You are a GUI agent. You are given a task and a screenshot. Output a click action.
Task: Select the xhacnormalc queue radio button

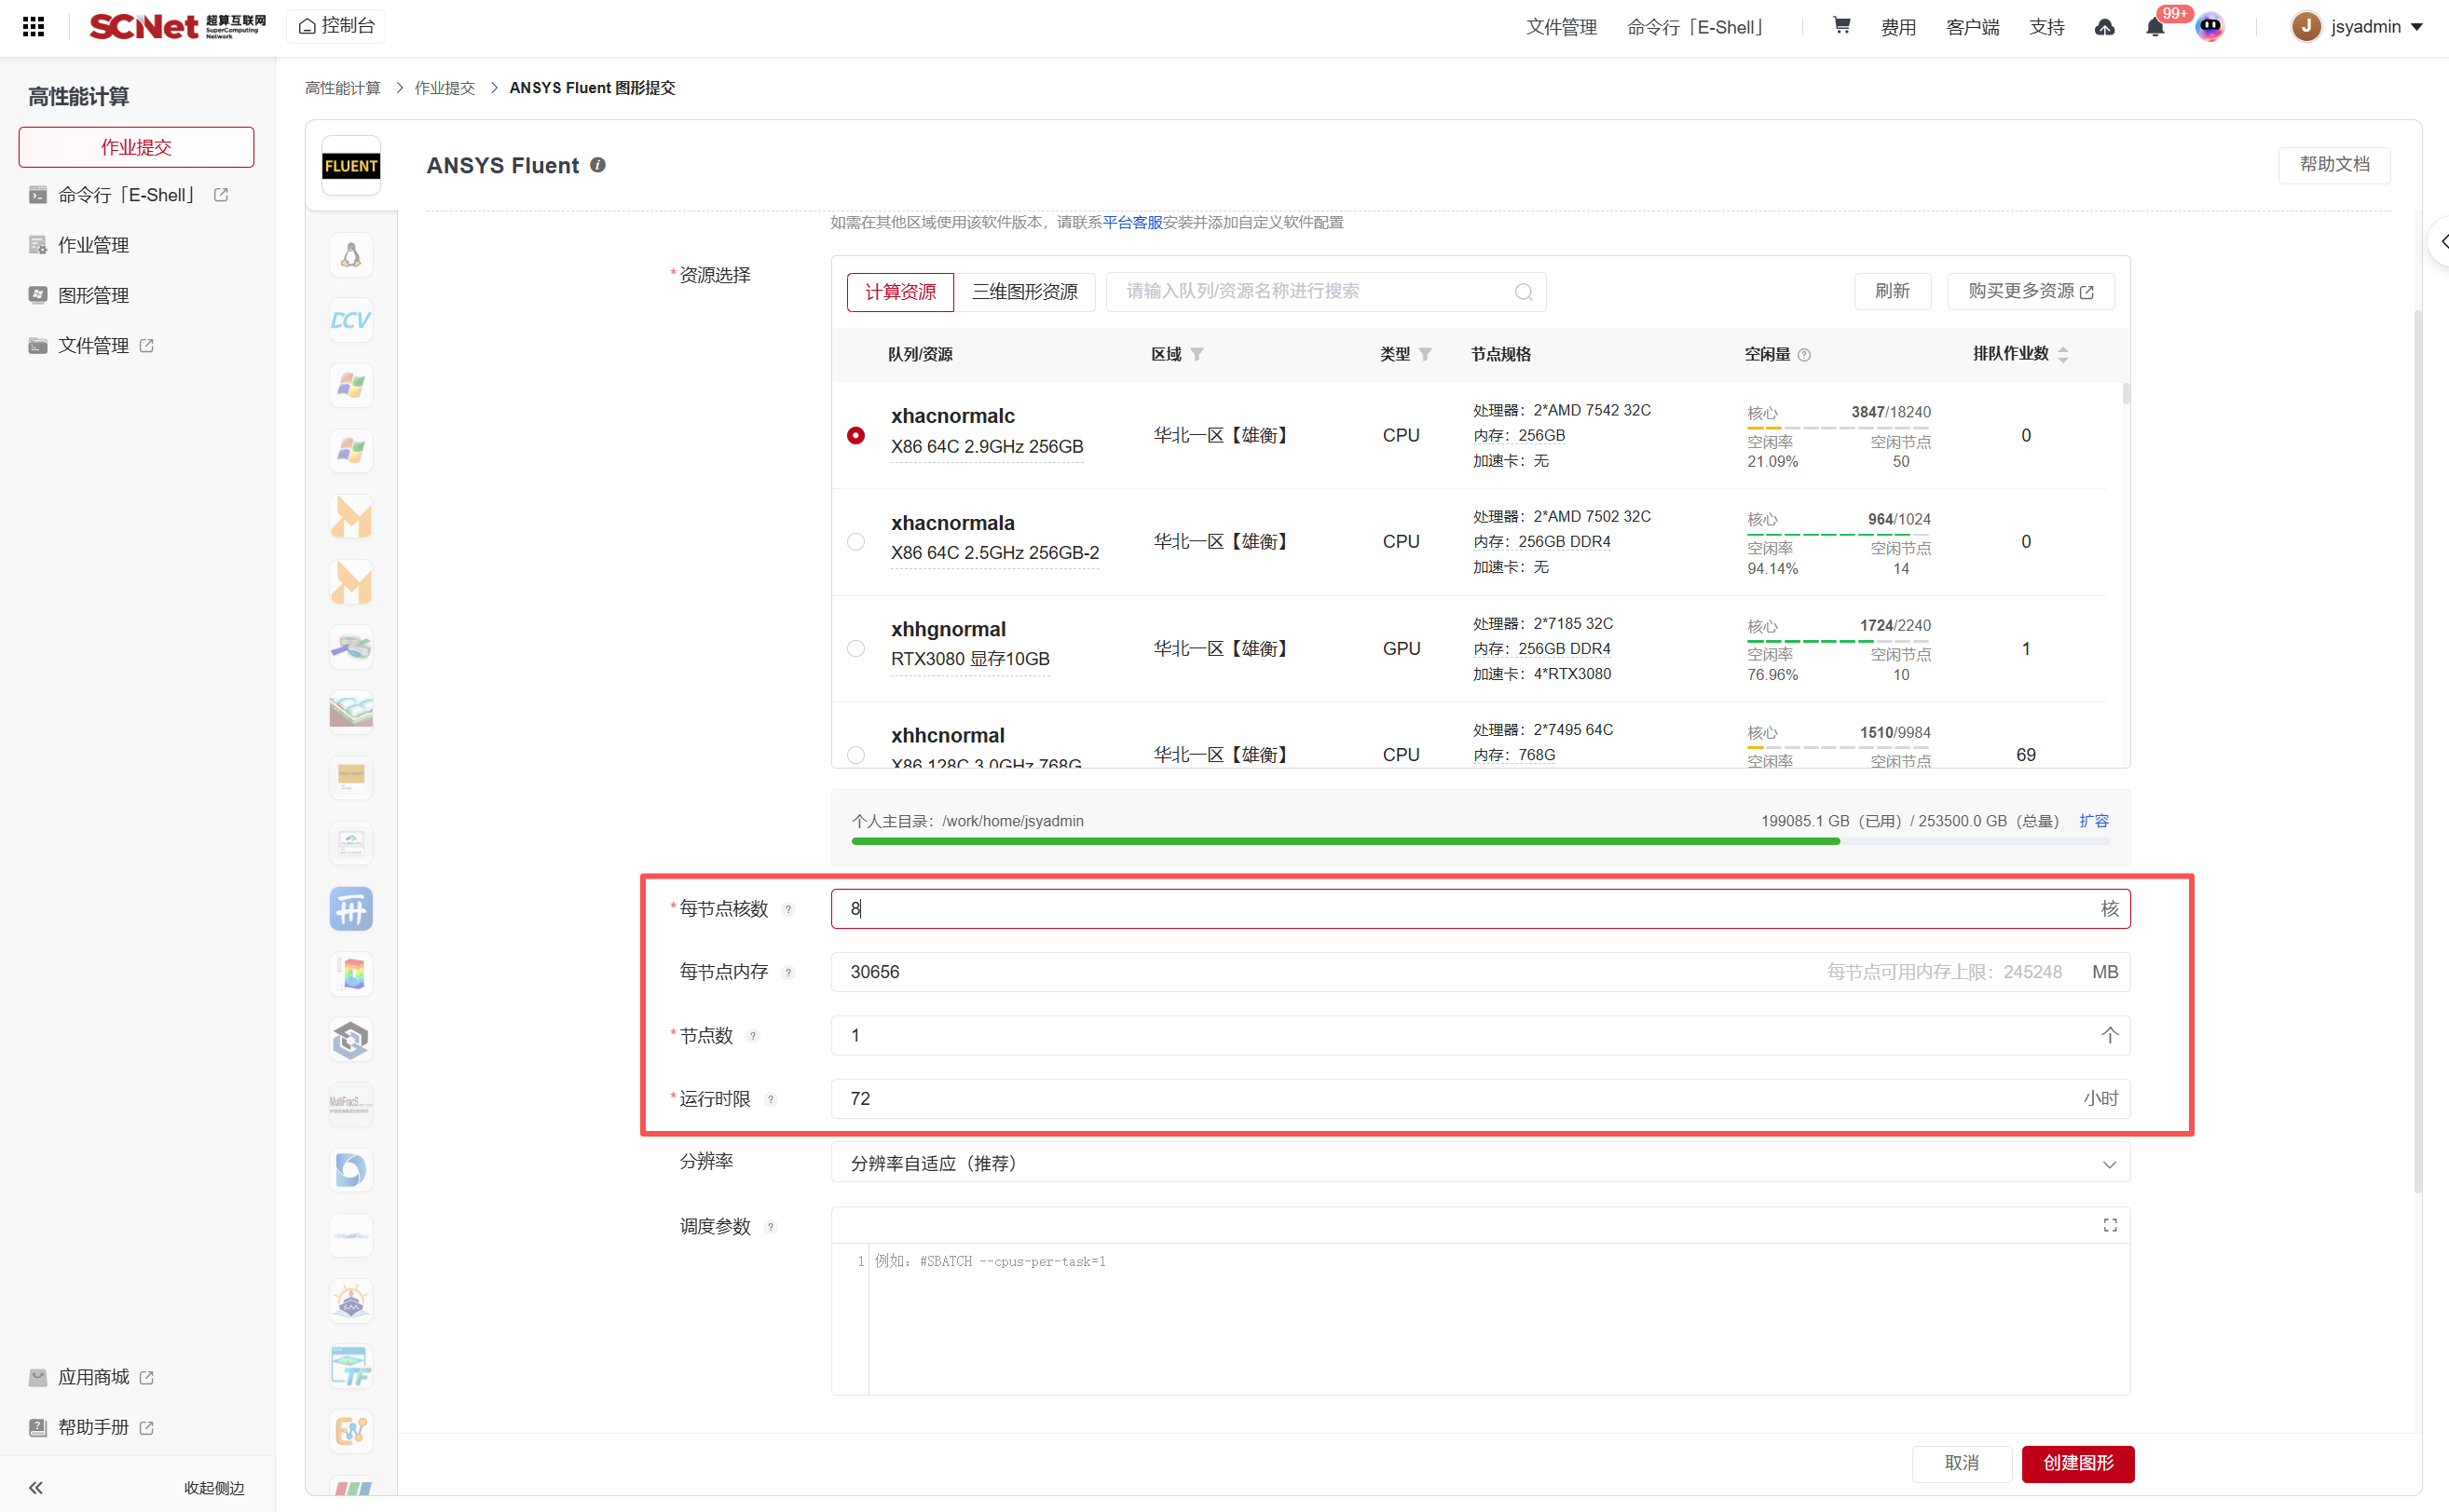click(x=856, y=435)
